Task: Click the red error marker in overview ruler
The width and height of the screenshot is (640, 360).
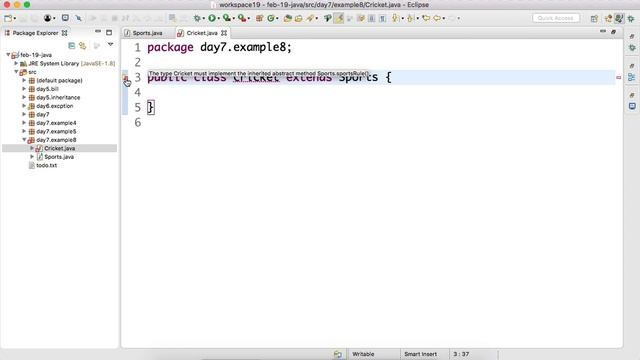Action: pos(618,77)
